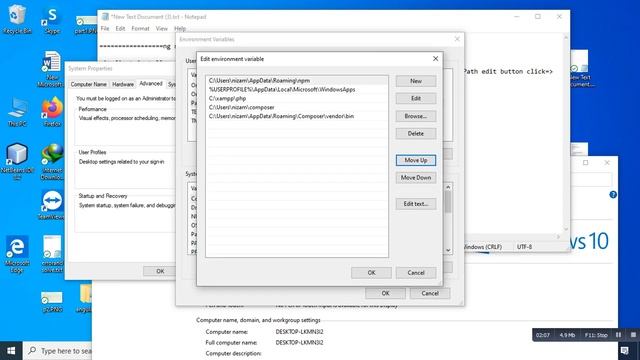This screenshot has width=640, height=360.
Task: Open NetBeans IDE desktop shortcut
Action: pos(17,161)
